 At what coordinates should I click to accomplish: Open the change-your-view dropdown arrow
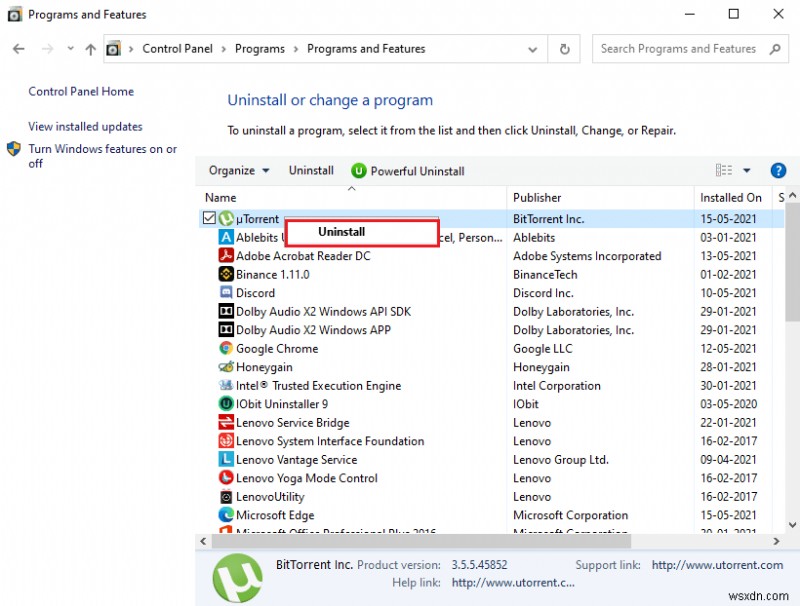pos(745,170)
